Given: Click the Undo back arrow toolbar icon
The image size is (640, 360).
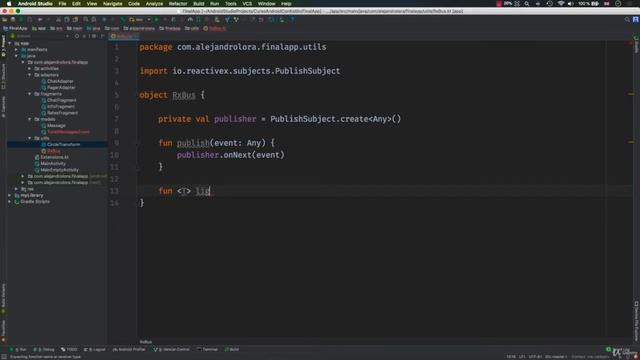Looking at the screenshot, I should click(40, 20).
